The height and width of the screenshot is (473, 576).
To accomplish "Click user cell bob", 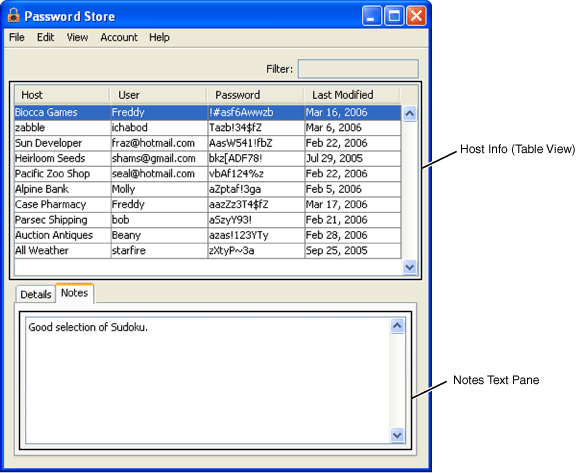I will point(159,220).
